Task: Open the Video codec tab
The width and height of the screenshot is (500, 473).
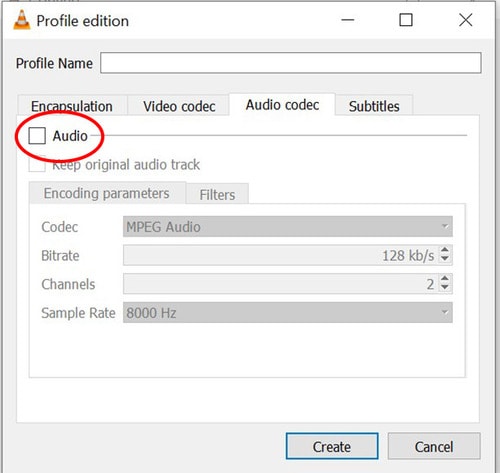Action: [x=179, y=106]
